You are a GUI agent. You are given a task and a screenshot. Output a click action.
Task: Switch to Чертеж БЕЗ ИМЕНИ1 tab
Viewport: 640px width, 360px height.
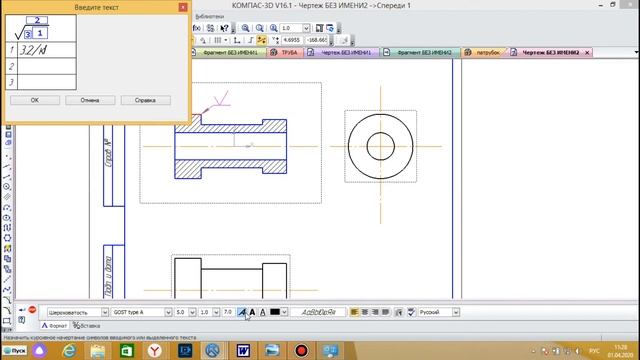341,53
